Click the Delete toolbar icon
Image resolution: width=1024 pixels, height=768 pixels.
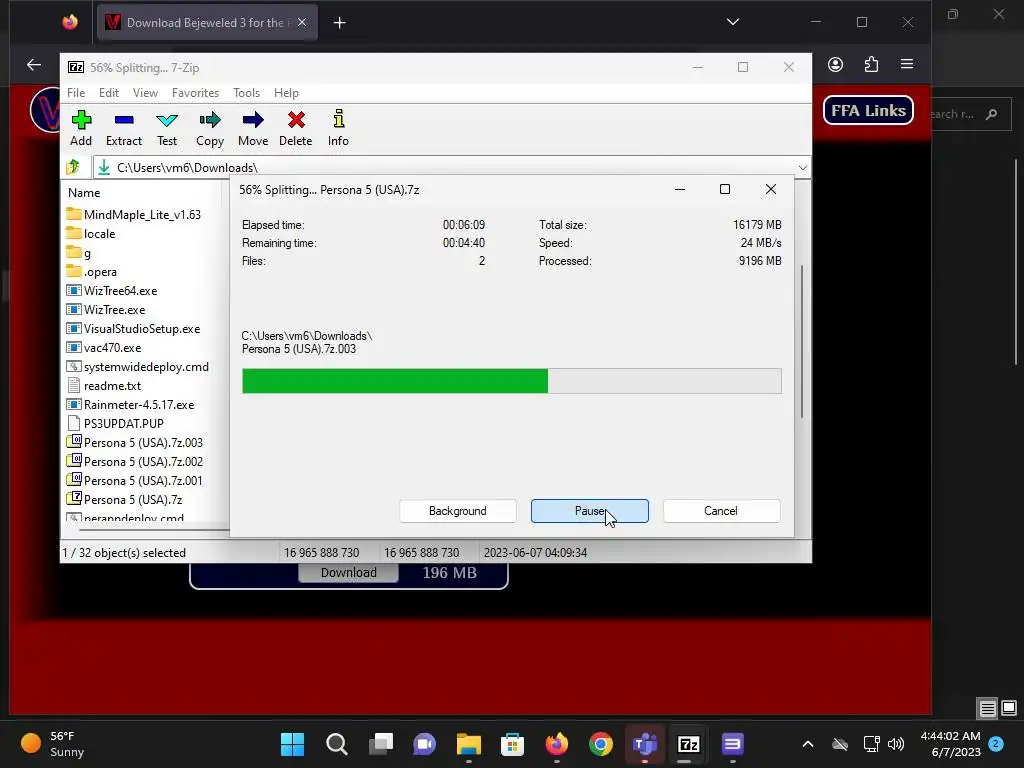296,128
